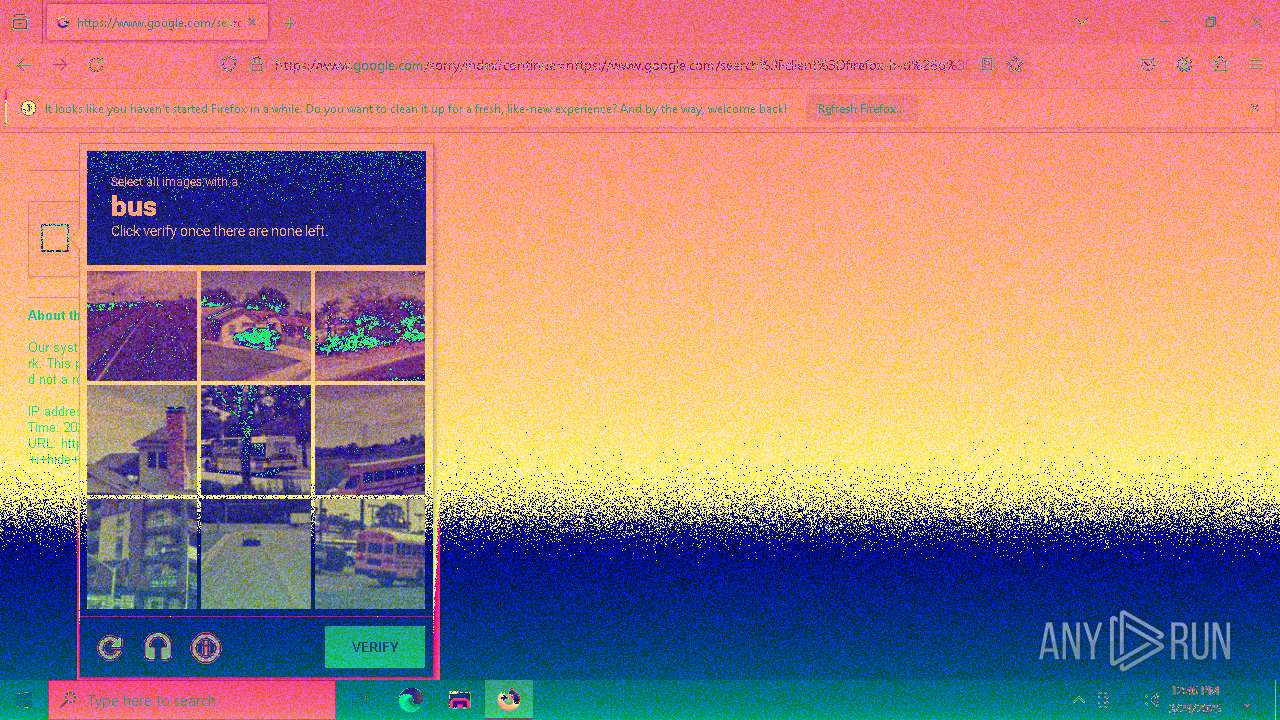This screenshot has width=1280, height=720.
Task: Close the google.com tab
Action: (x=252, y=22)
